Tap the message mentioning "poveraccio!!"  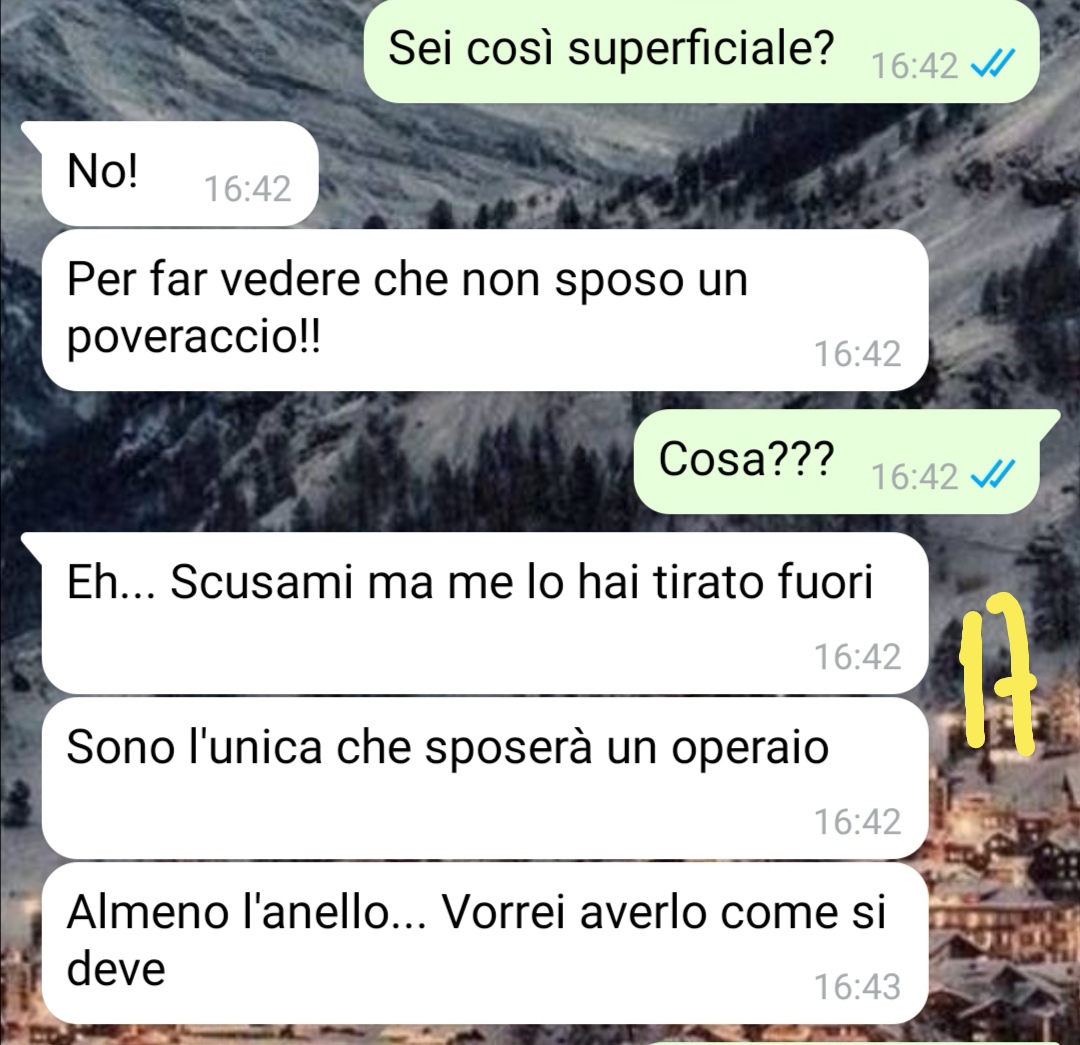click(x=485, y=310)
